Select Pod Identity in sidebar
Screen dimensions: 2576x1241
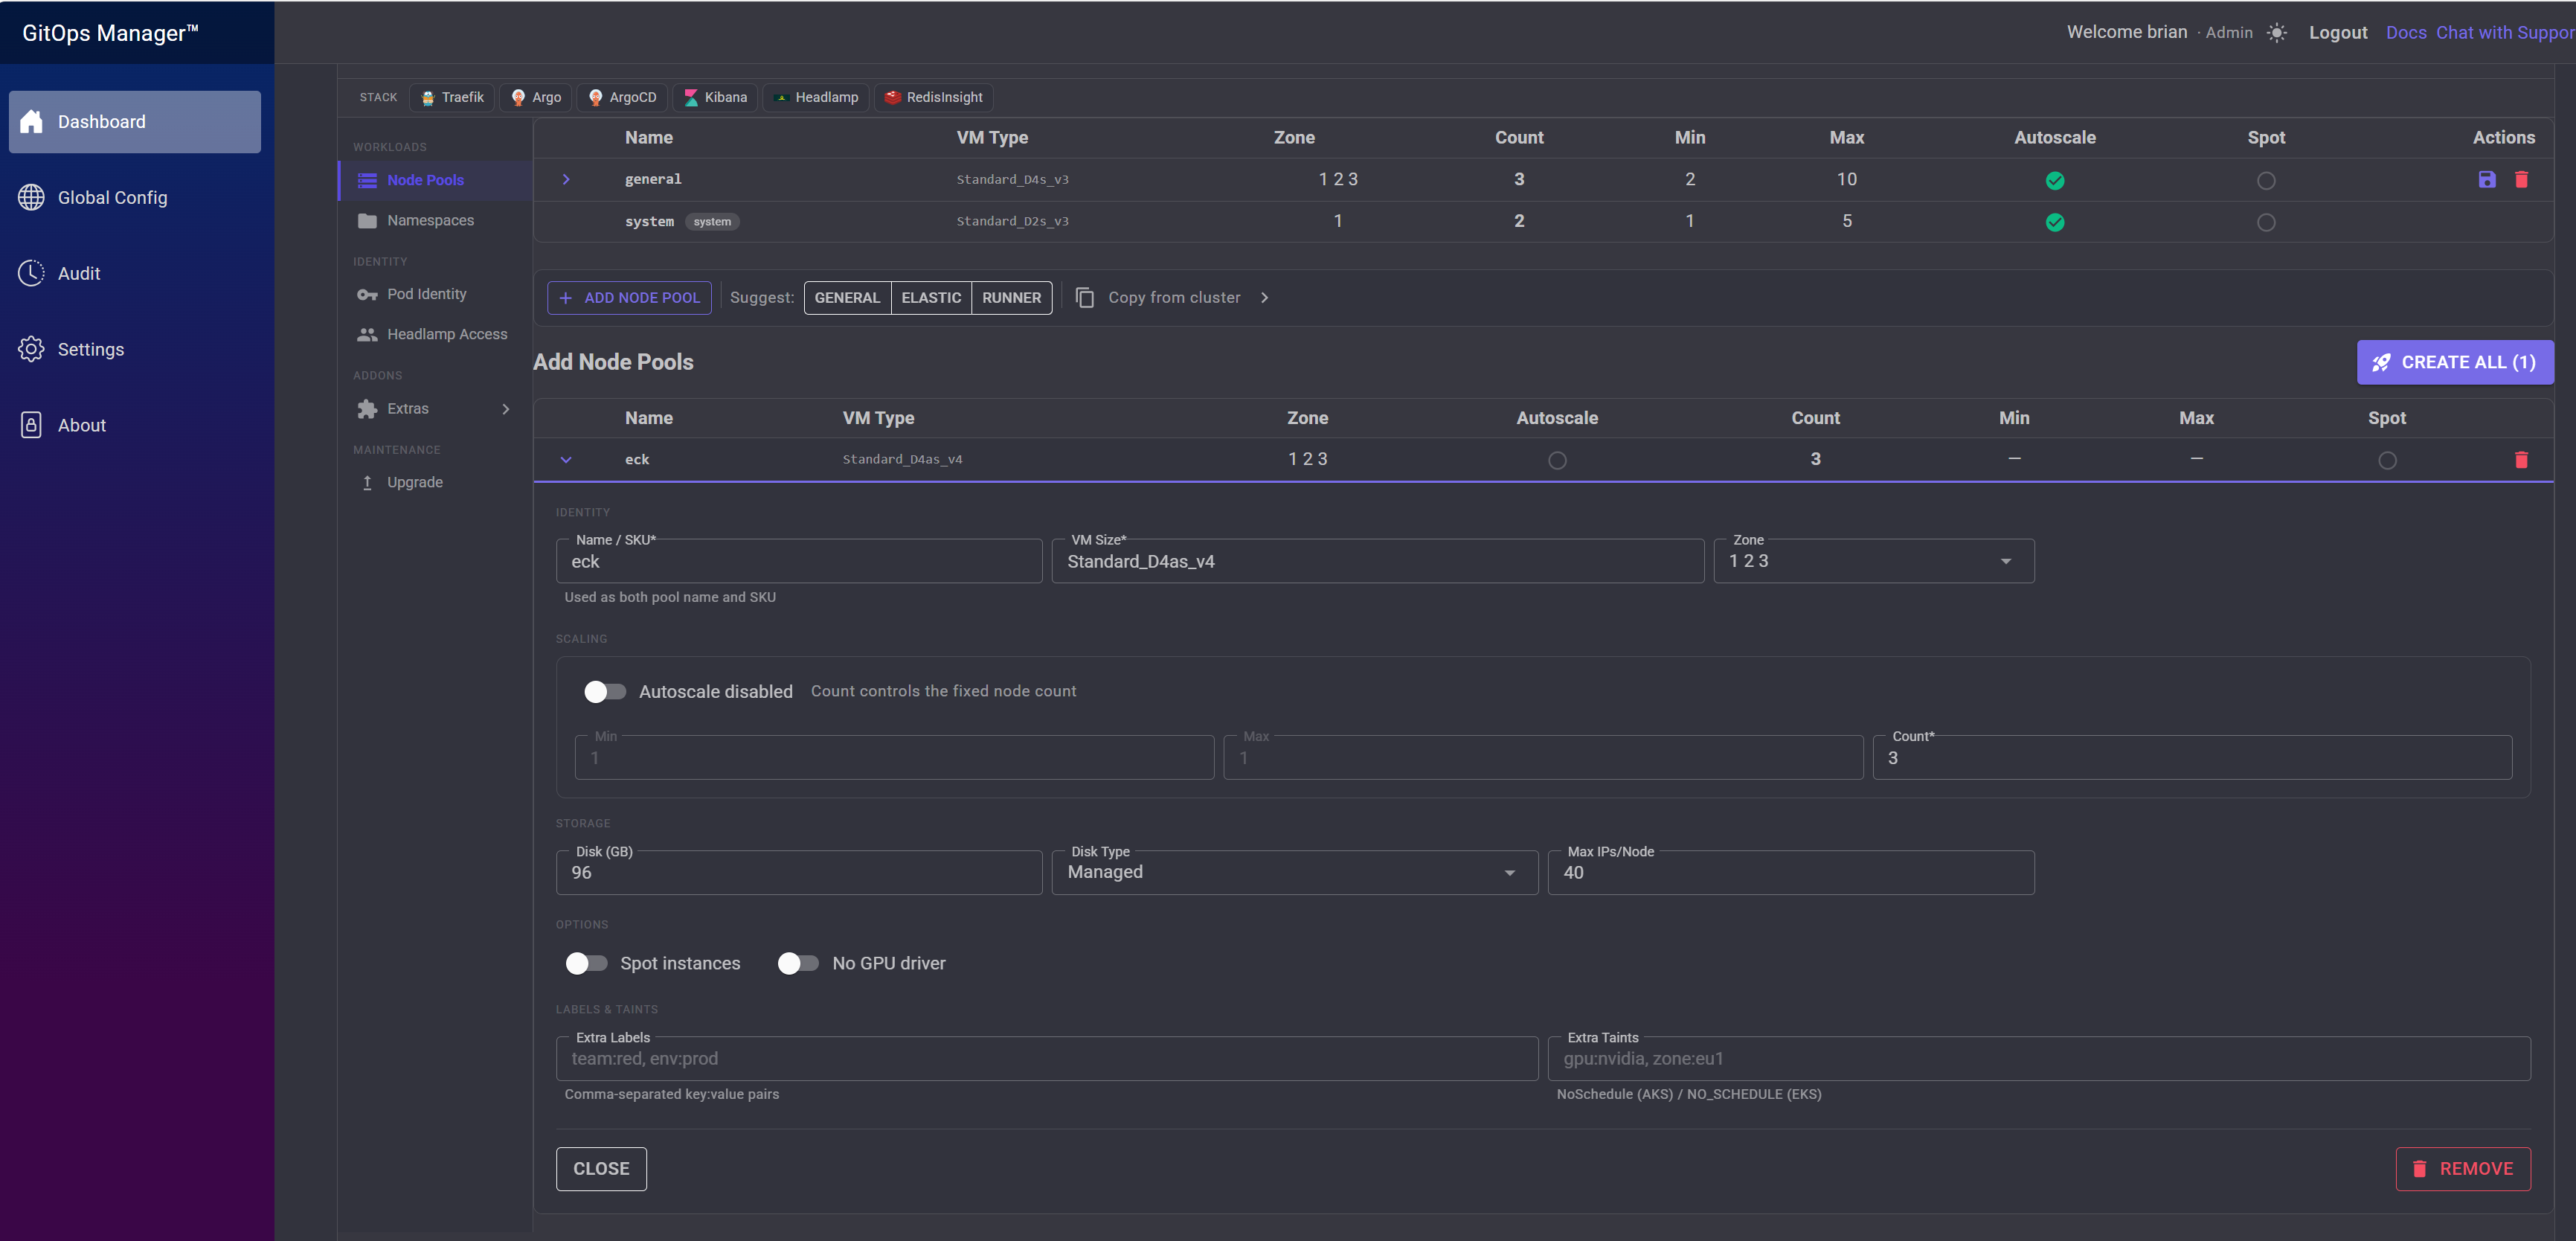[x=435, y=294]
